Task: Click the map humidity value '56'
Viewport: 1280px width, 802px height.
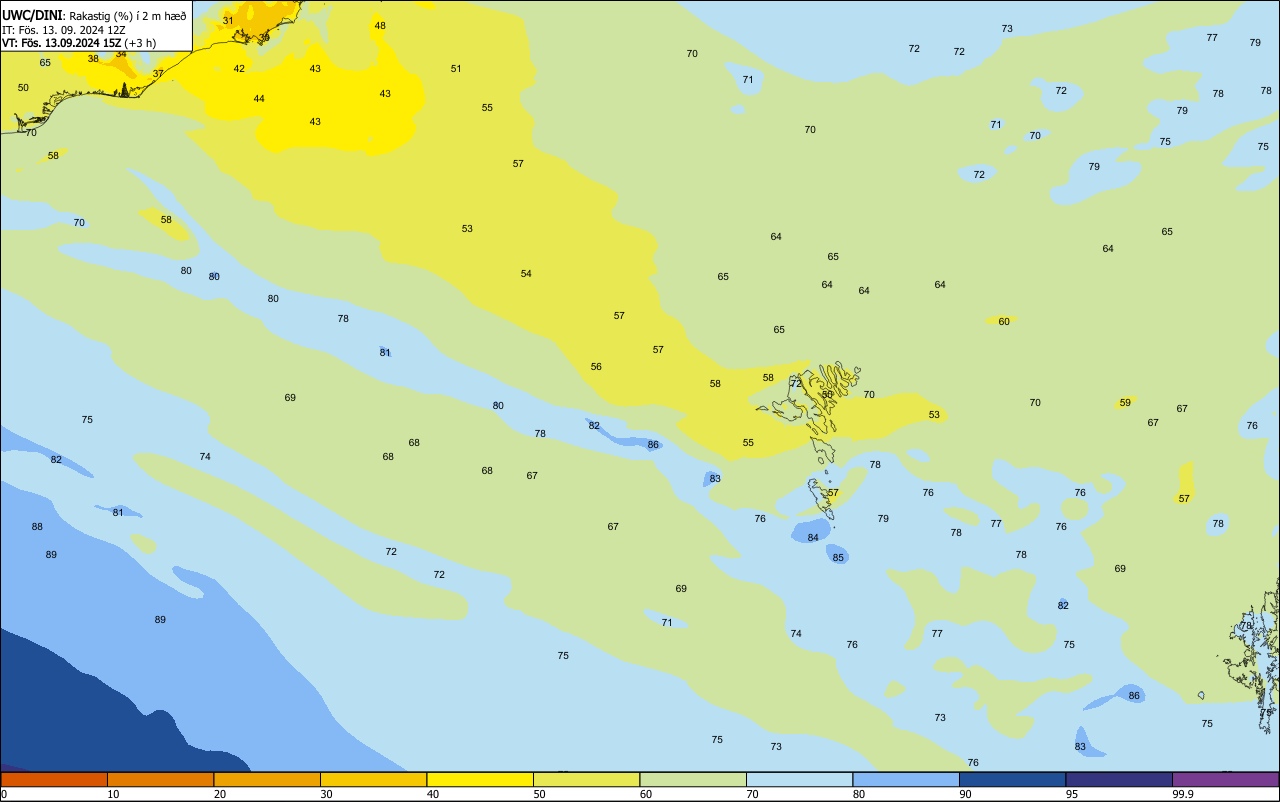Action: point(596,366)
